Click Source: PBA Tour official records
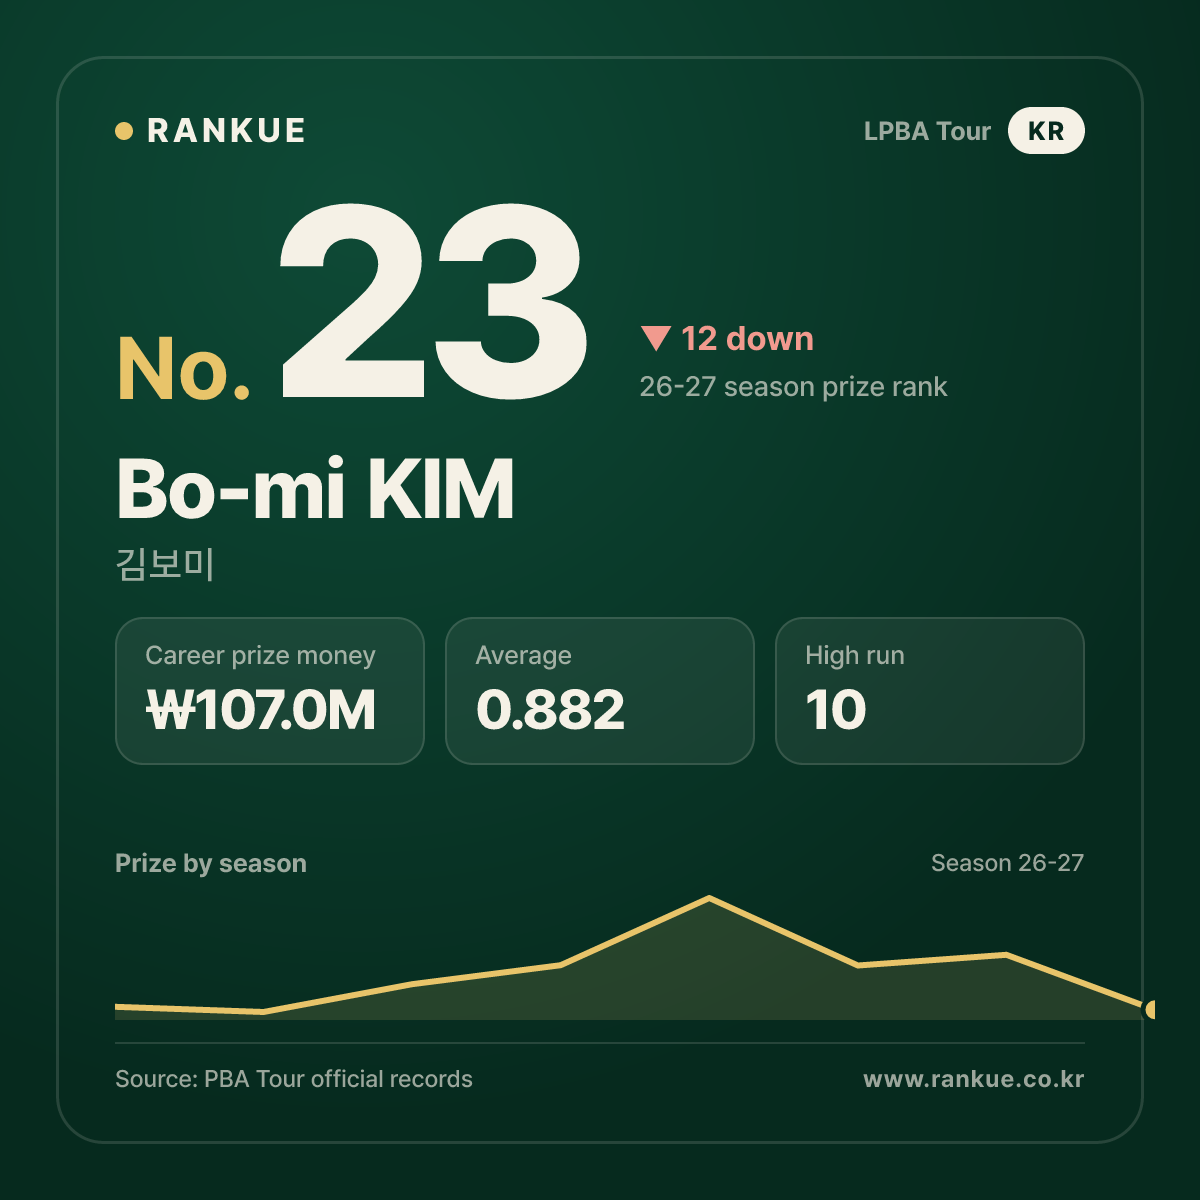The width and height of the screenshot is (1200, 1200). [294, 1079]
